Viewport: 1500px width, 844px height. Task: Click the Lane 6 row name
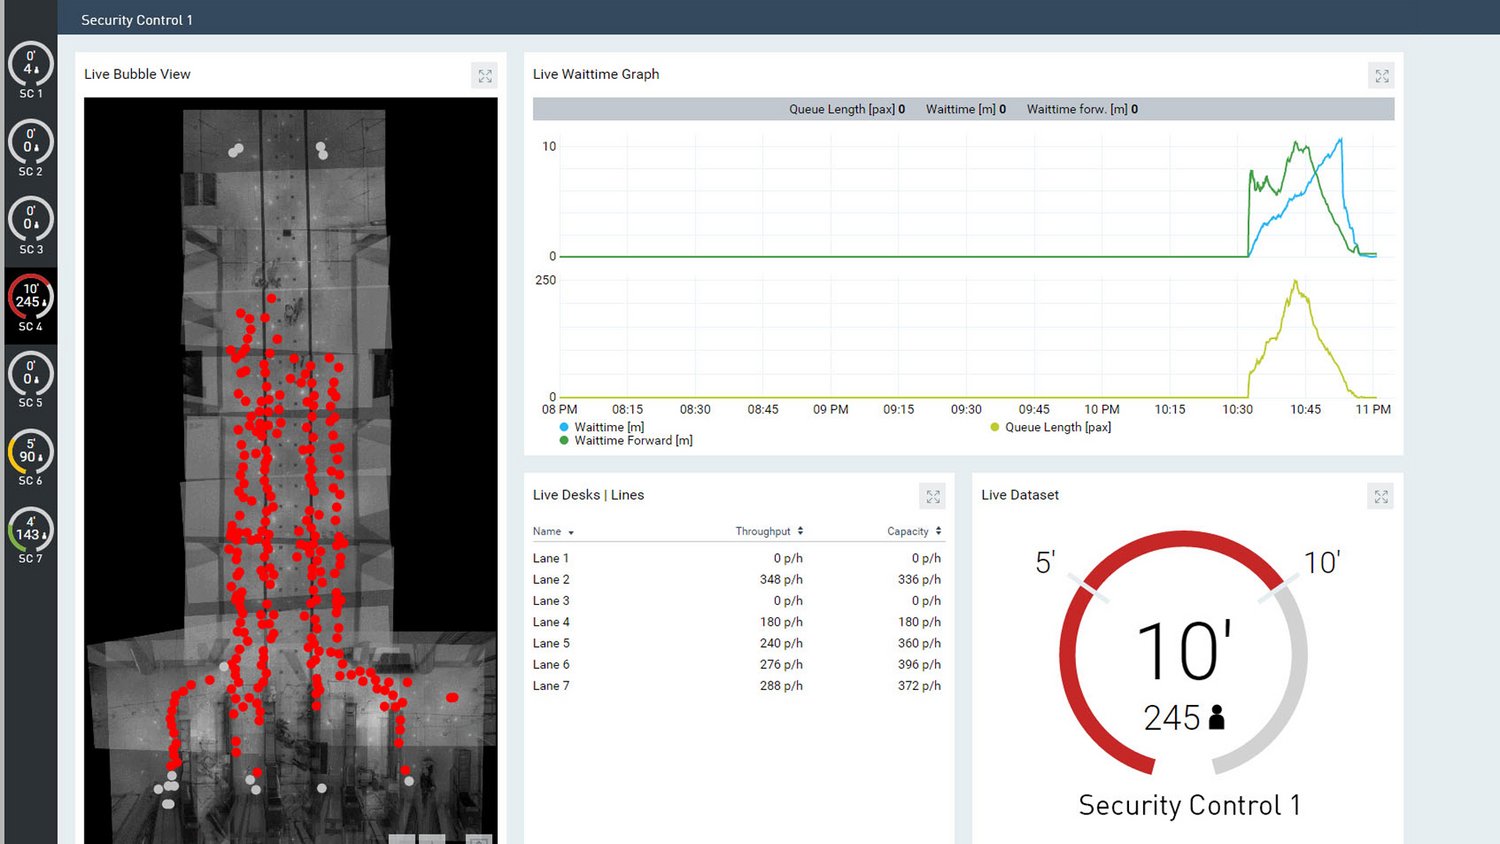[x=551, y=664]
